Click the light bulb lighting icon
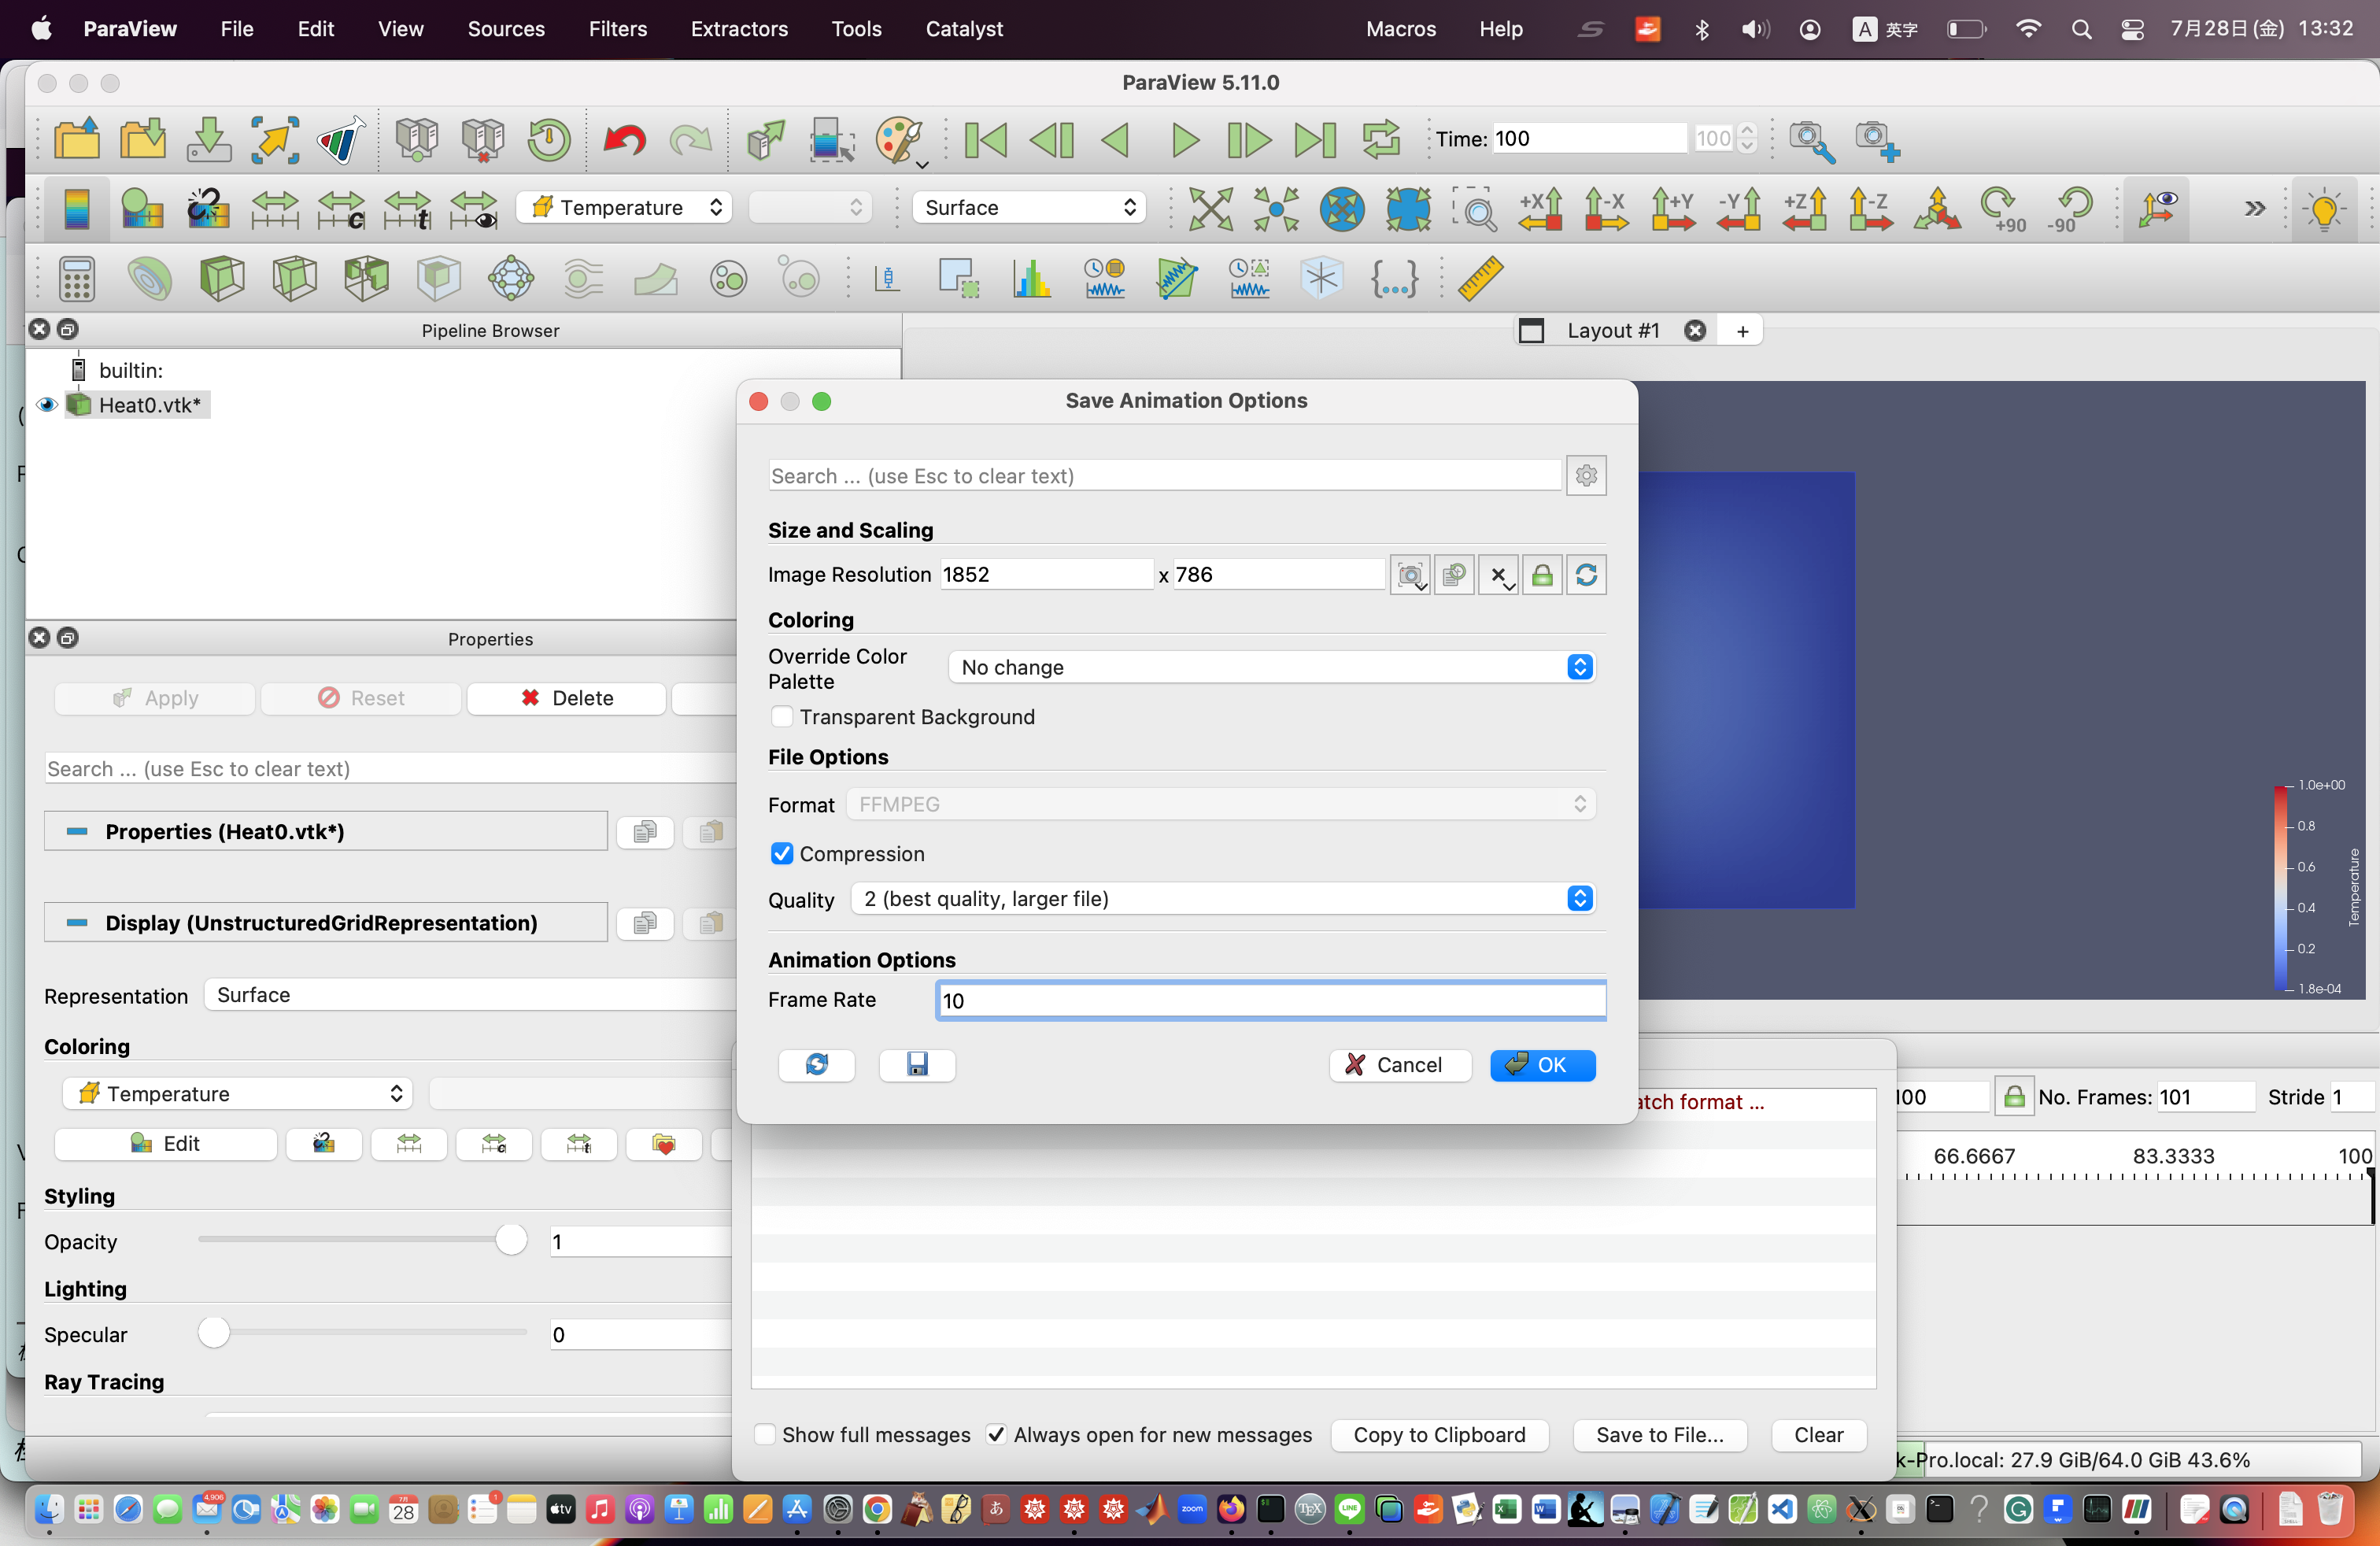 pyautogui.click(x=2324, y=208)
